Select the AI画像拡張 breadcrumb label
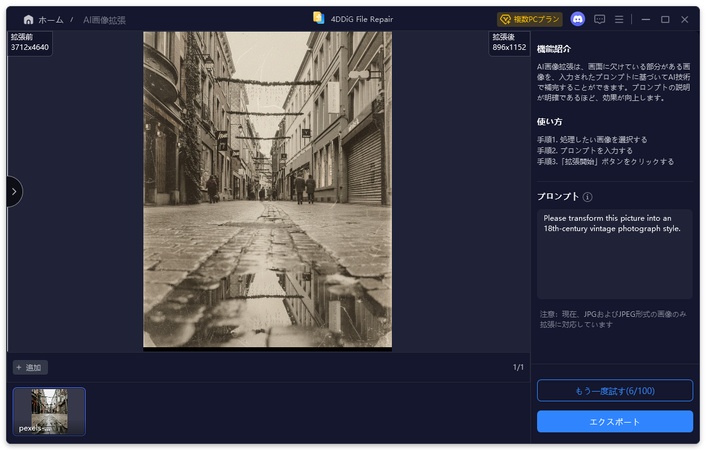706x450 pixels. click(x=104, y=20)
